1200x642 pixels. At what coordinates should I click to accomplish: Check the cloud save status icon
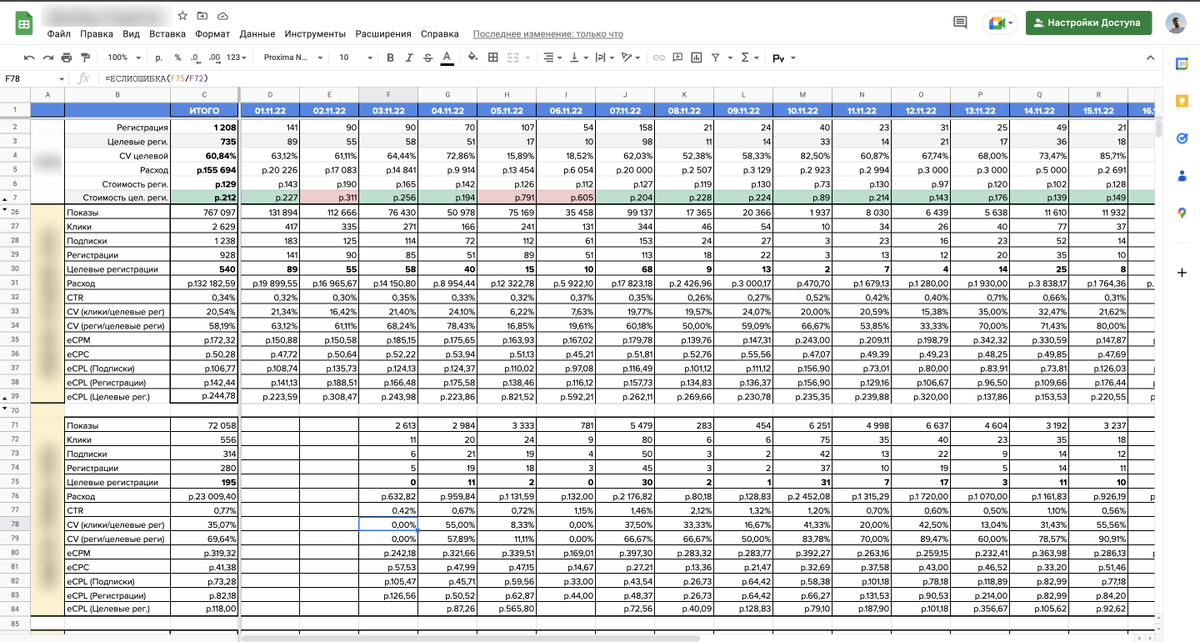[x=222, y=16]
